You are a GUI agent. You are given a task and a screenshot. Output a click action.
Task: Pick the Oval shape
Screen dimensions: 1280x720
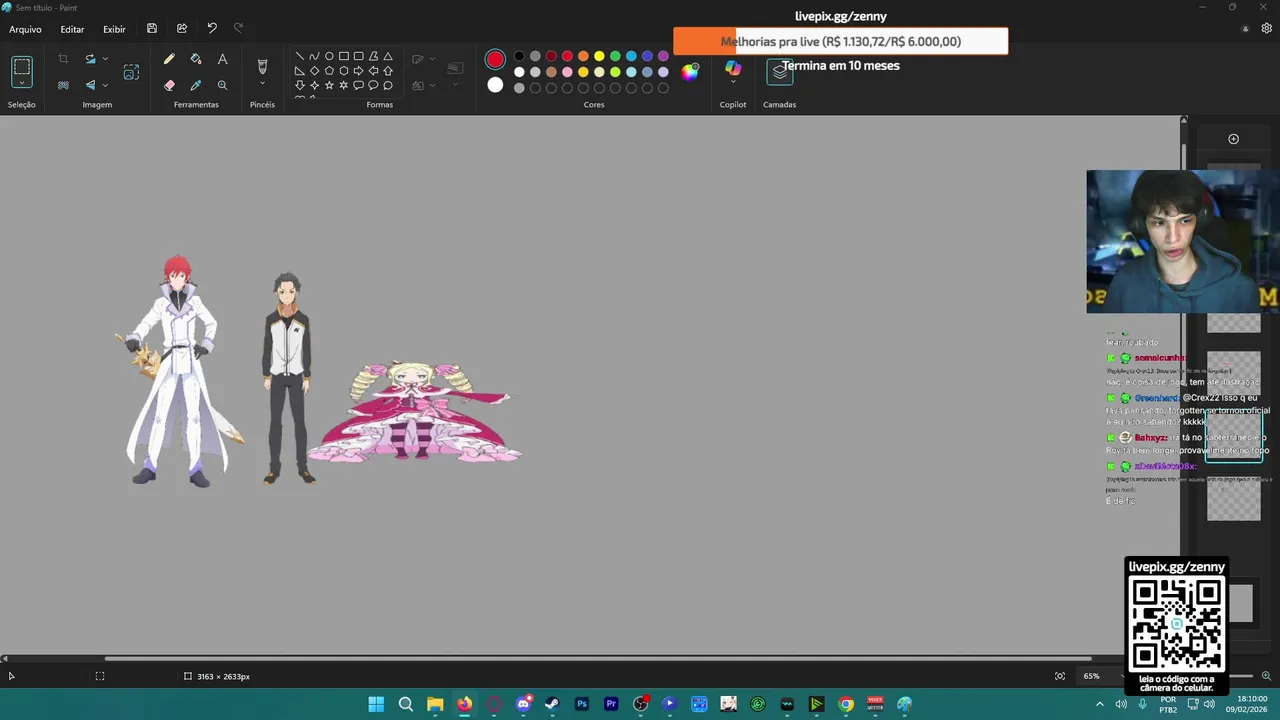click(329, 56)
